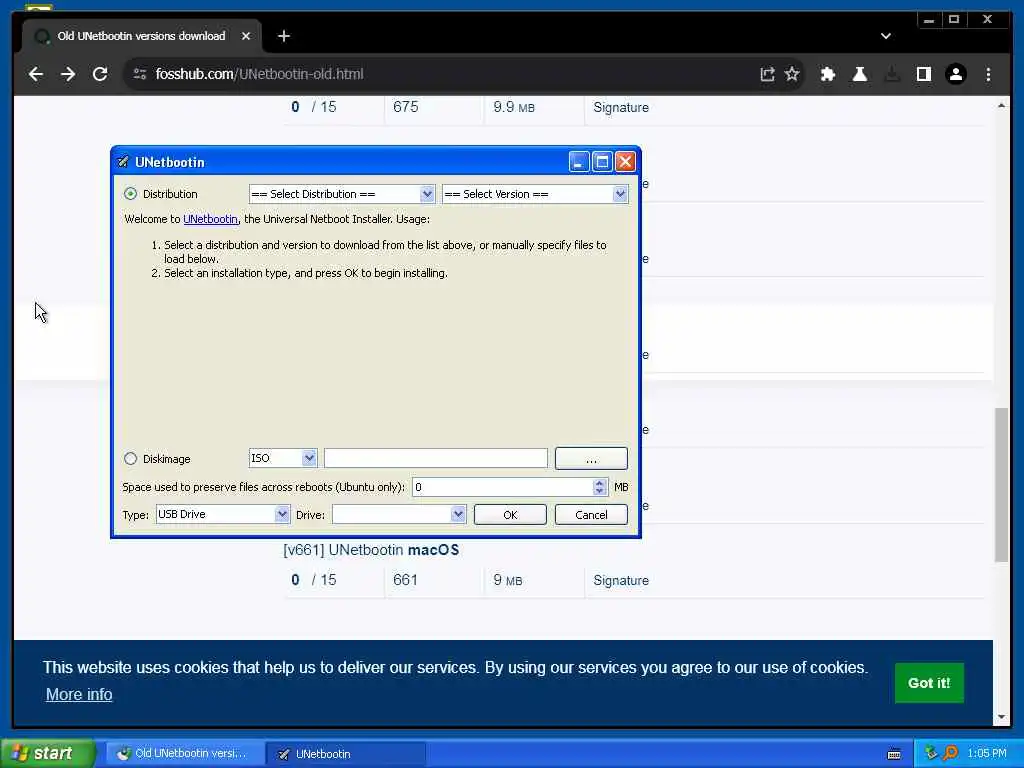Switch to UNetbootin taskbar item
1024x768 pixels.
(346, 754)
